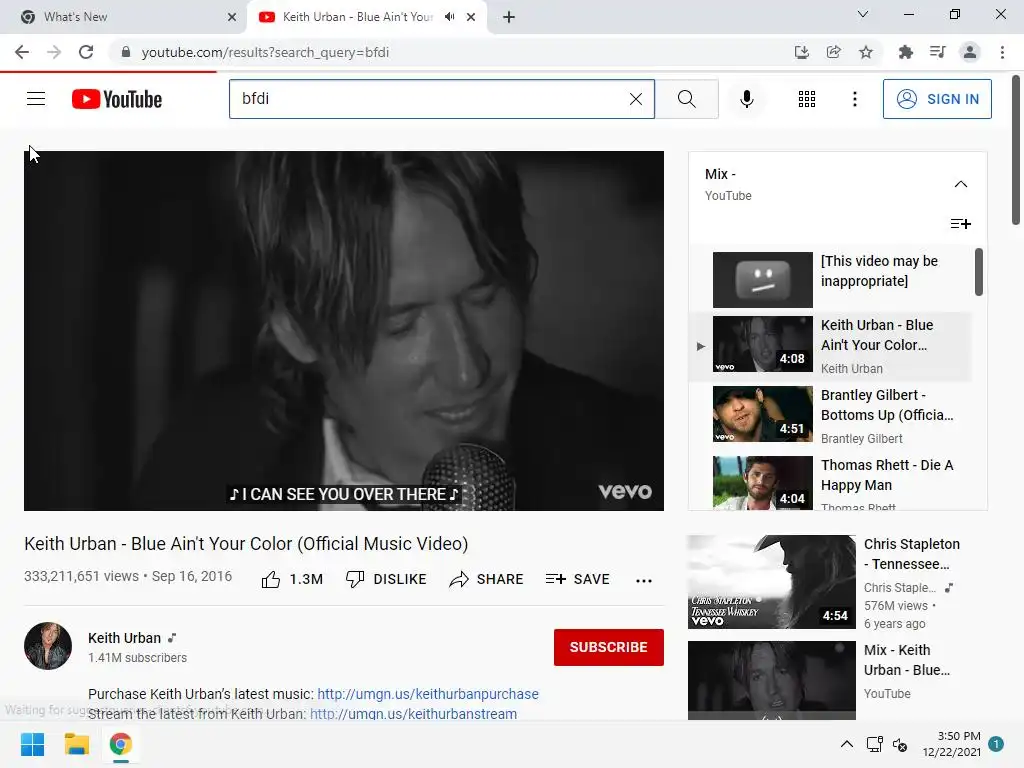Mute the Keith Urban tab audio
1024x768 pixels.
pos(449,17)
